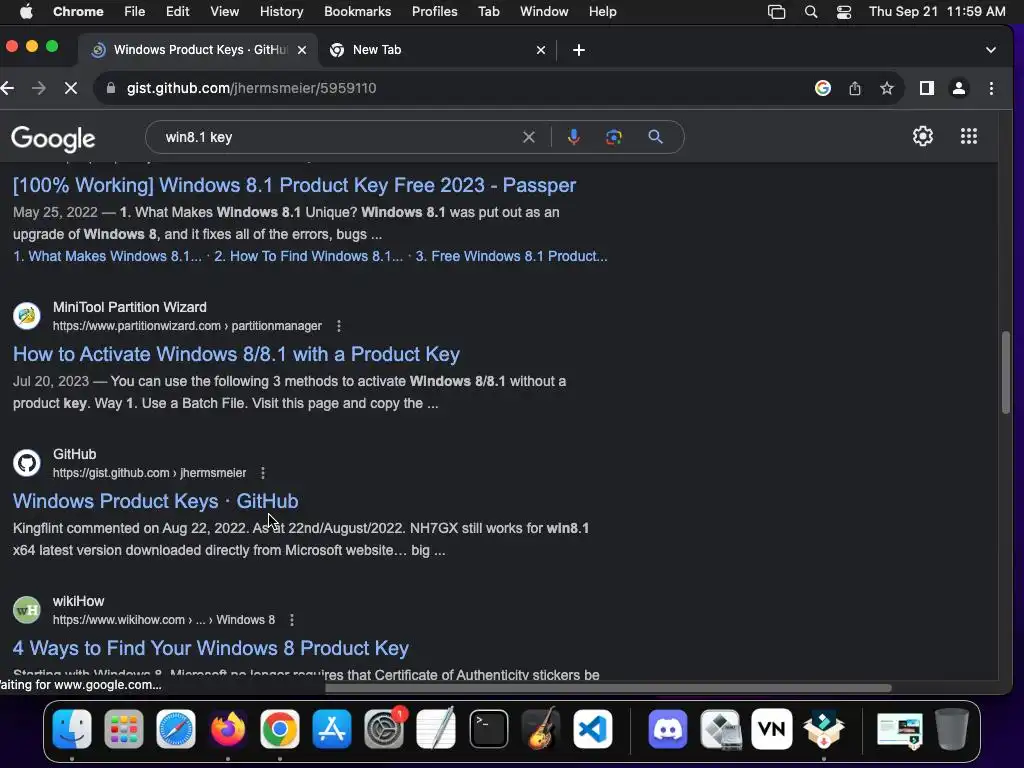
Task: Click the Google logo on search page
Action: point(53,138)
